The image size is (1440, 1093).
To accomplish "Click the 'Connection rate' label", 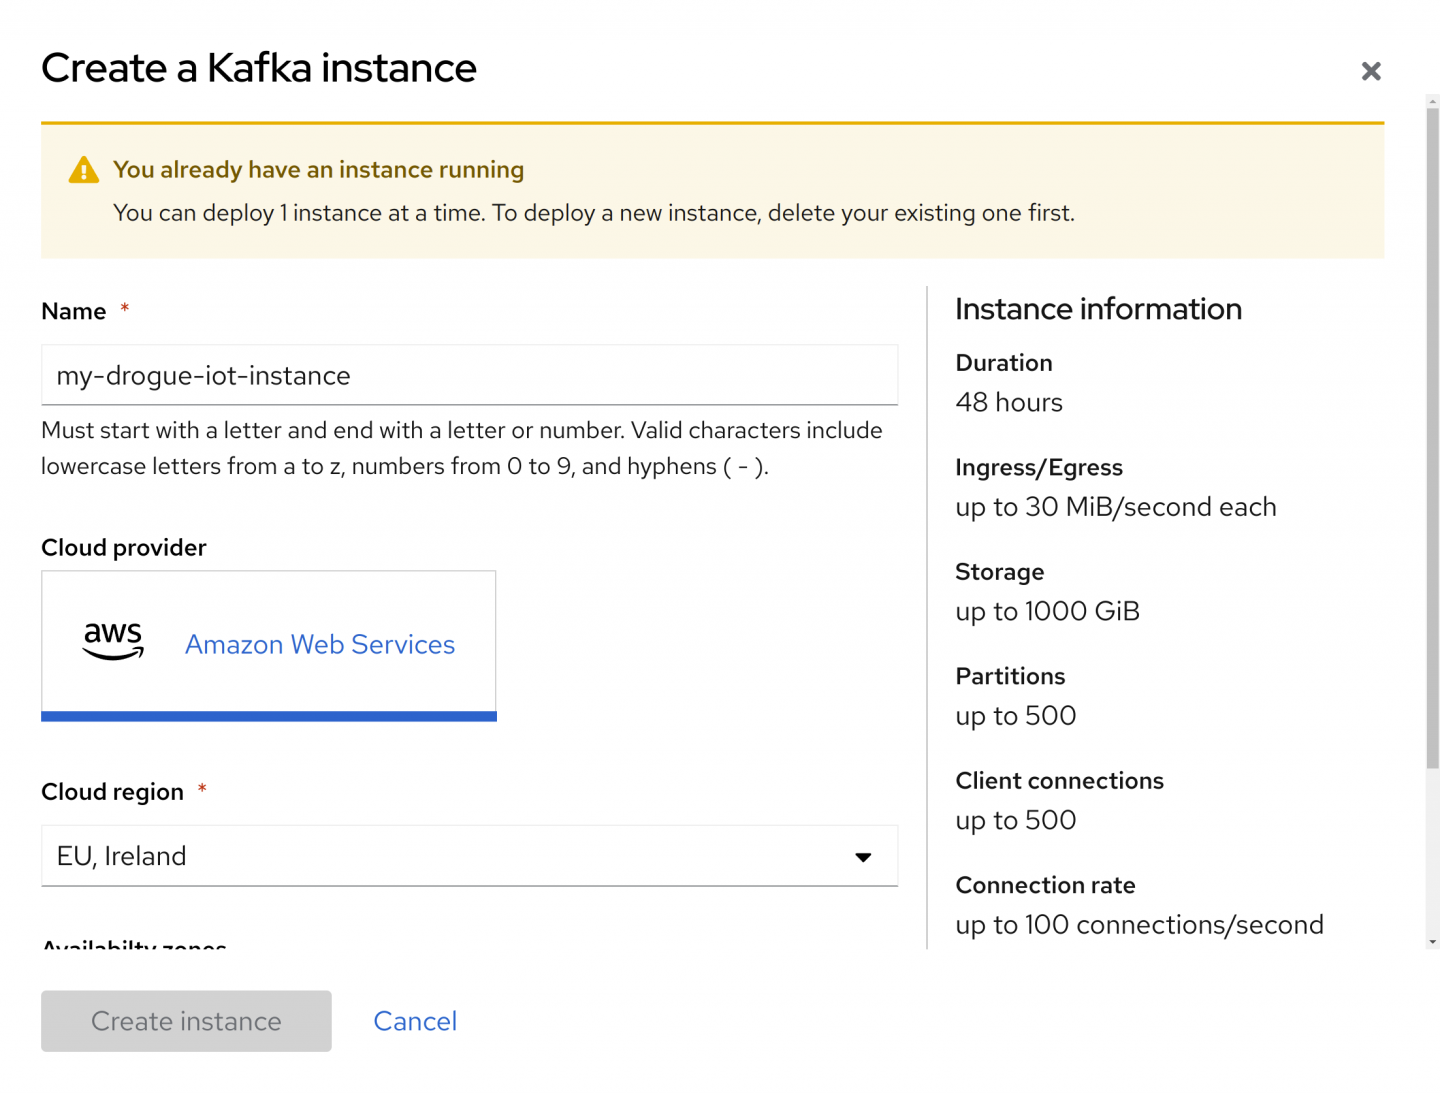I will coord(1045,885).
